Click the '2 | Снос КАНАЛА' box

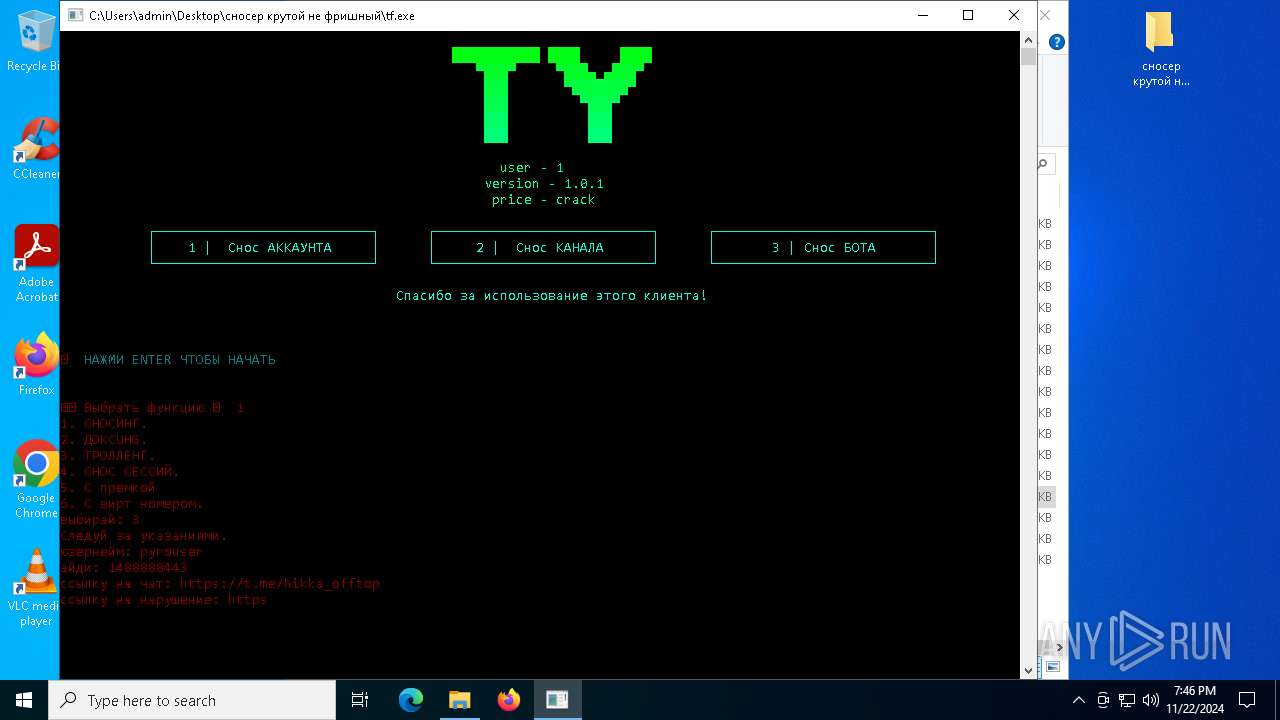coord(543,247)
